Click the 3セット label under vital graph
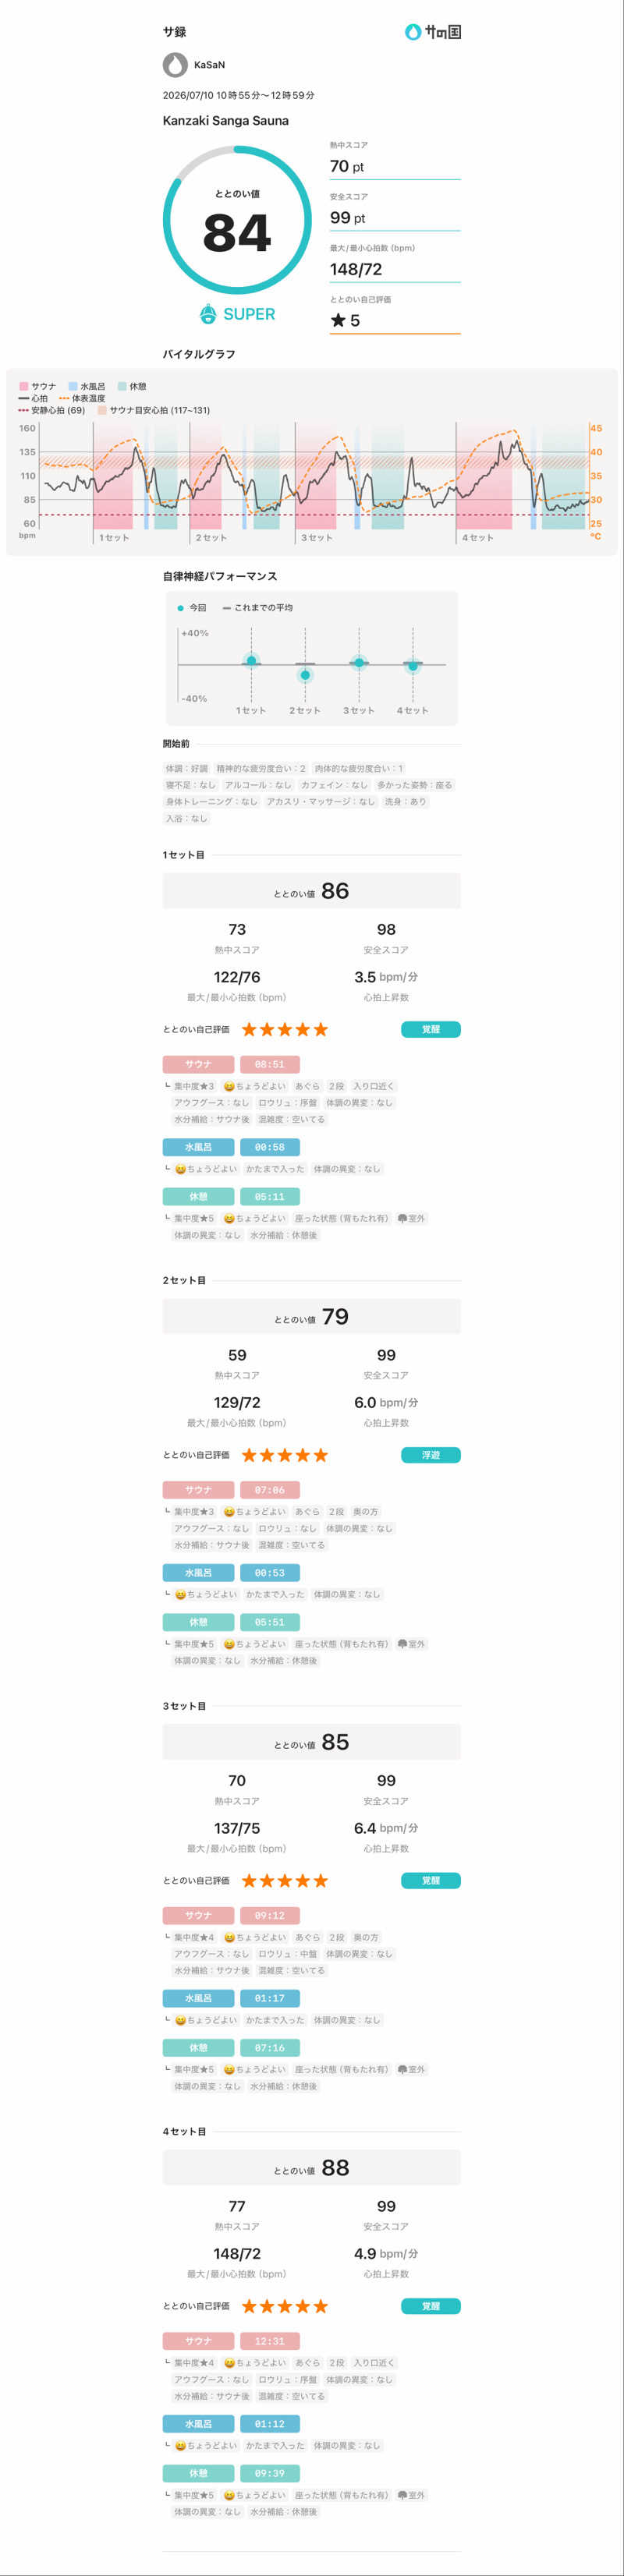 [317, 538]
